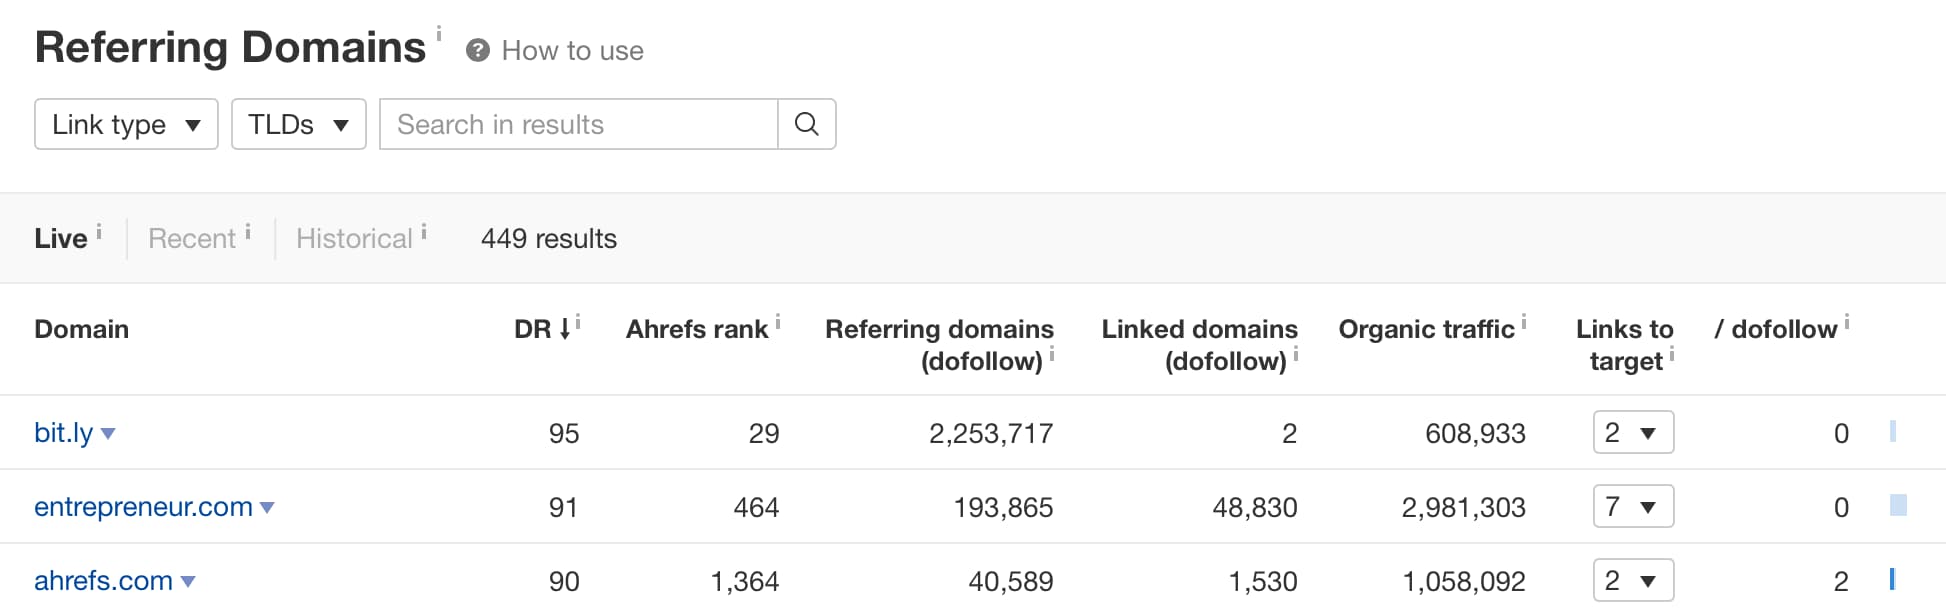Switch to the Historical tab
The image size is (1946, 612).
tap(354, 239)
